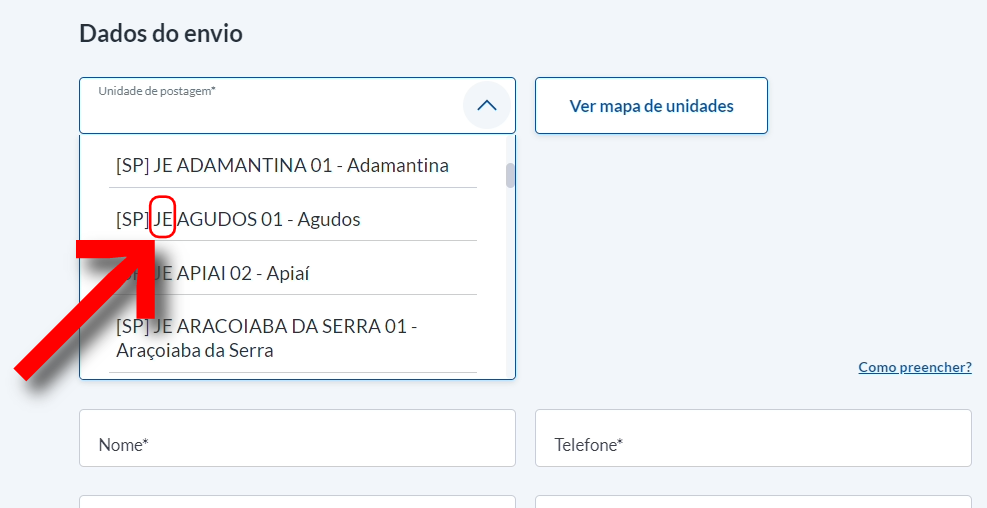Click the [SP] tag of the Adamantina option
This screenshot has width=987, height=508.
(132, 165)
